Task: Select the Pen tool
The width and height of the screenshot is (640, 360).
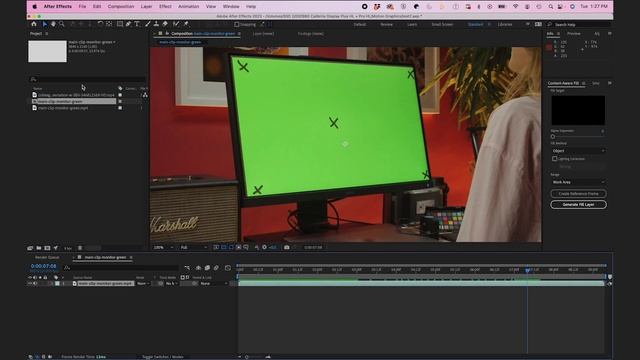Action: tap(129, 24)
